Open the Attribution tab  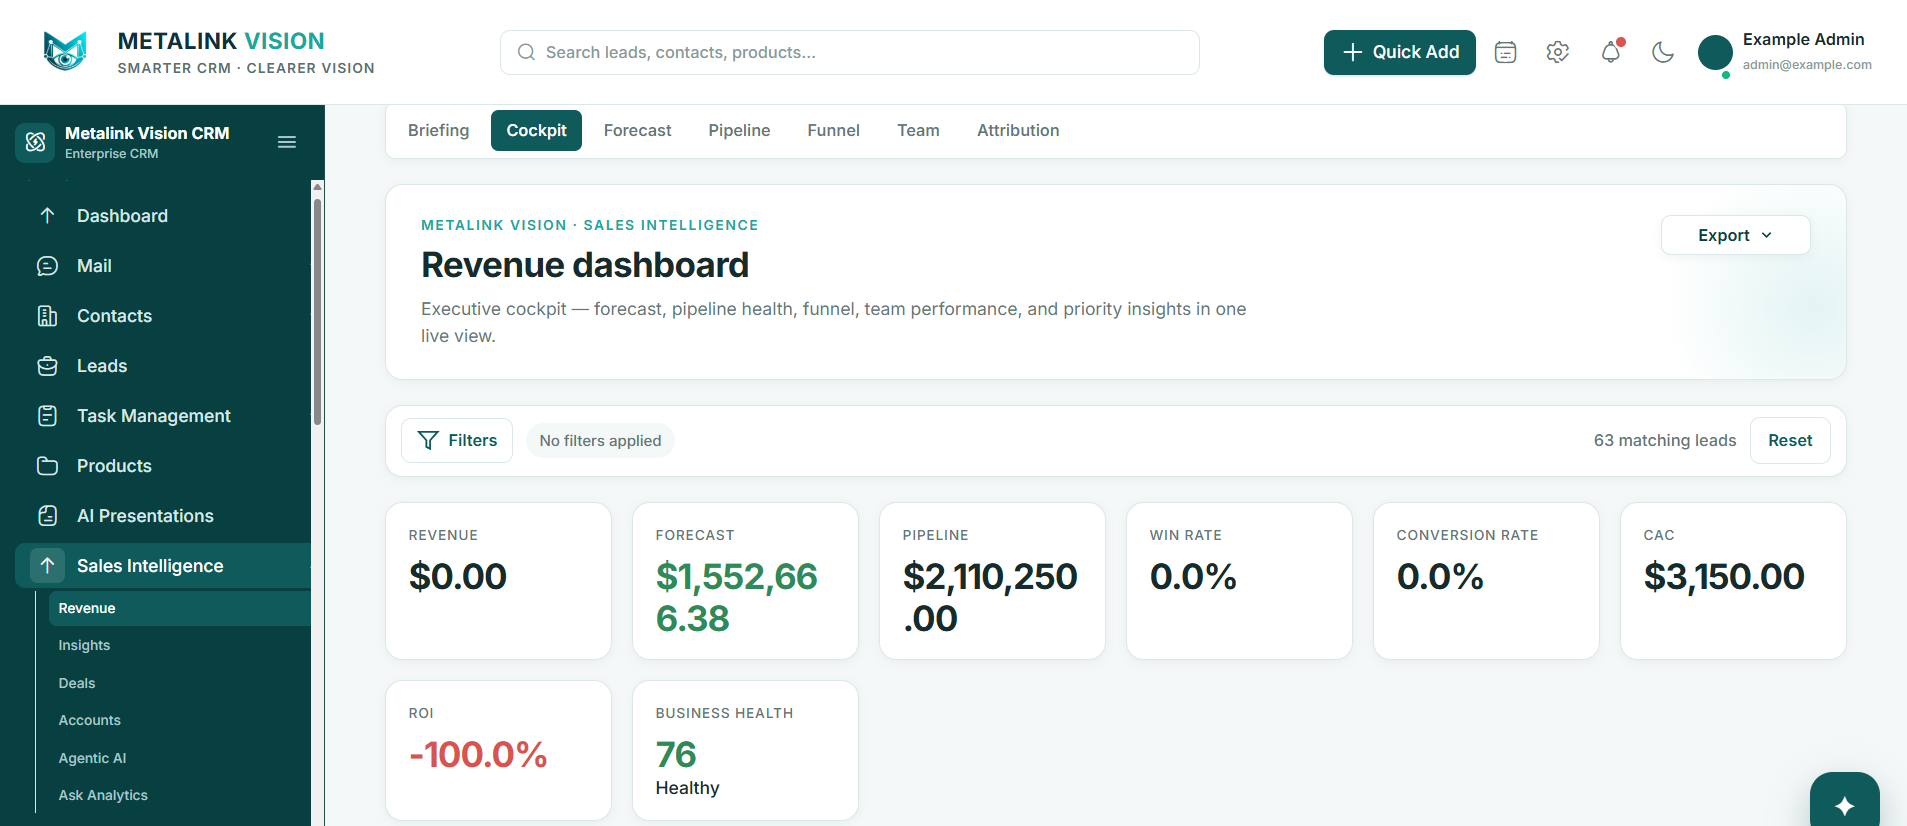[1018, 131]
